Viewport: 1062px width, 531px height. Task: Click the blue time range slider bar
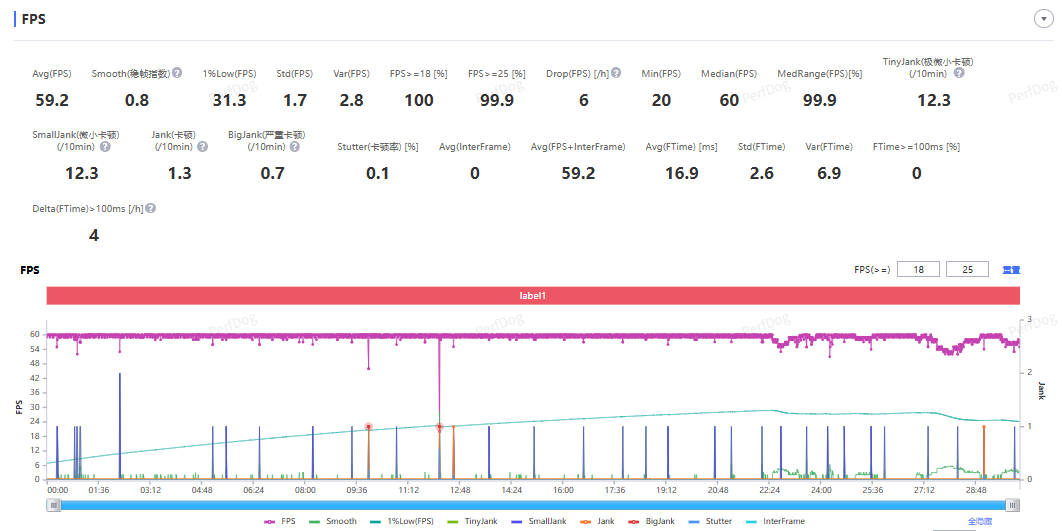click(x=533, y=505)
